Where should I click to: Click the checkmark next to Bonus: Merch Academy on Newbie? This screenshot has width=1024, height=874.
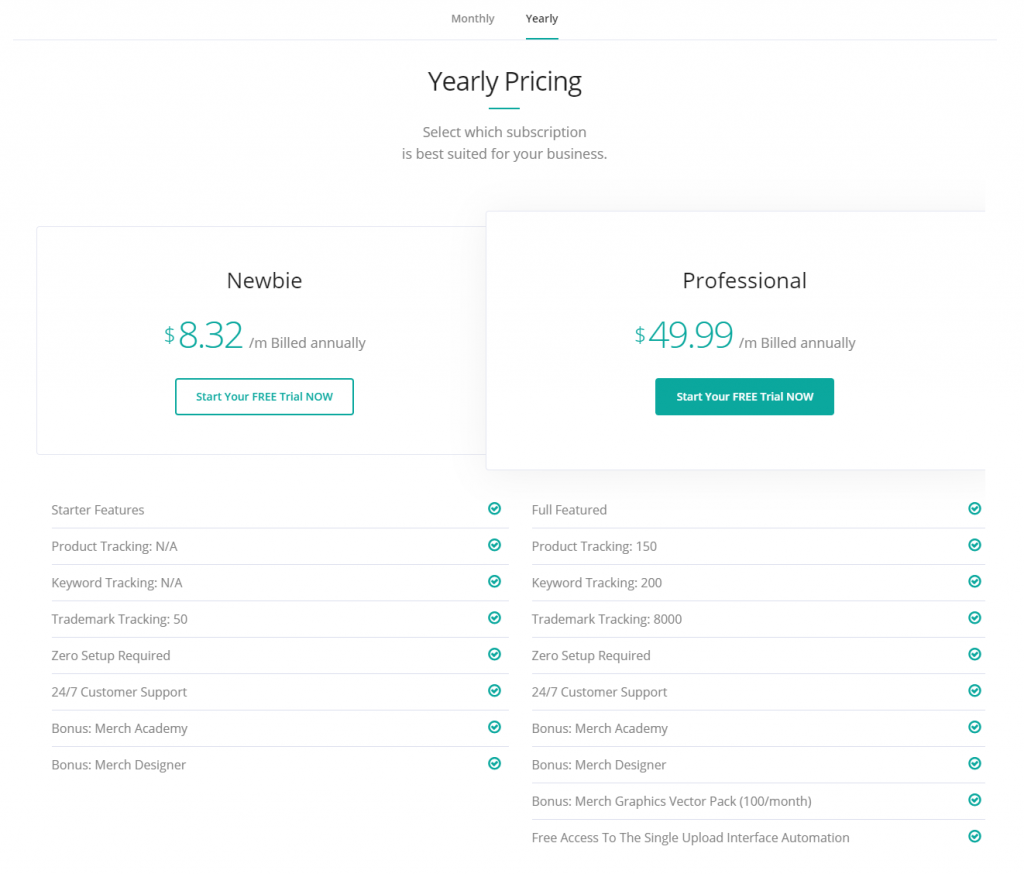pos(494,727)
